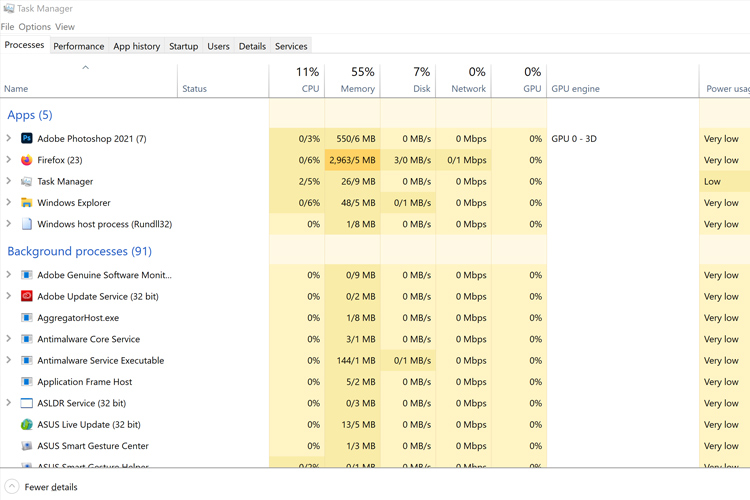The width and height of the screenshot is (750, 500).
Task: Expand the ASLDR Service (32 bit) group
Action: point(9,402)
